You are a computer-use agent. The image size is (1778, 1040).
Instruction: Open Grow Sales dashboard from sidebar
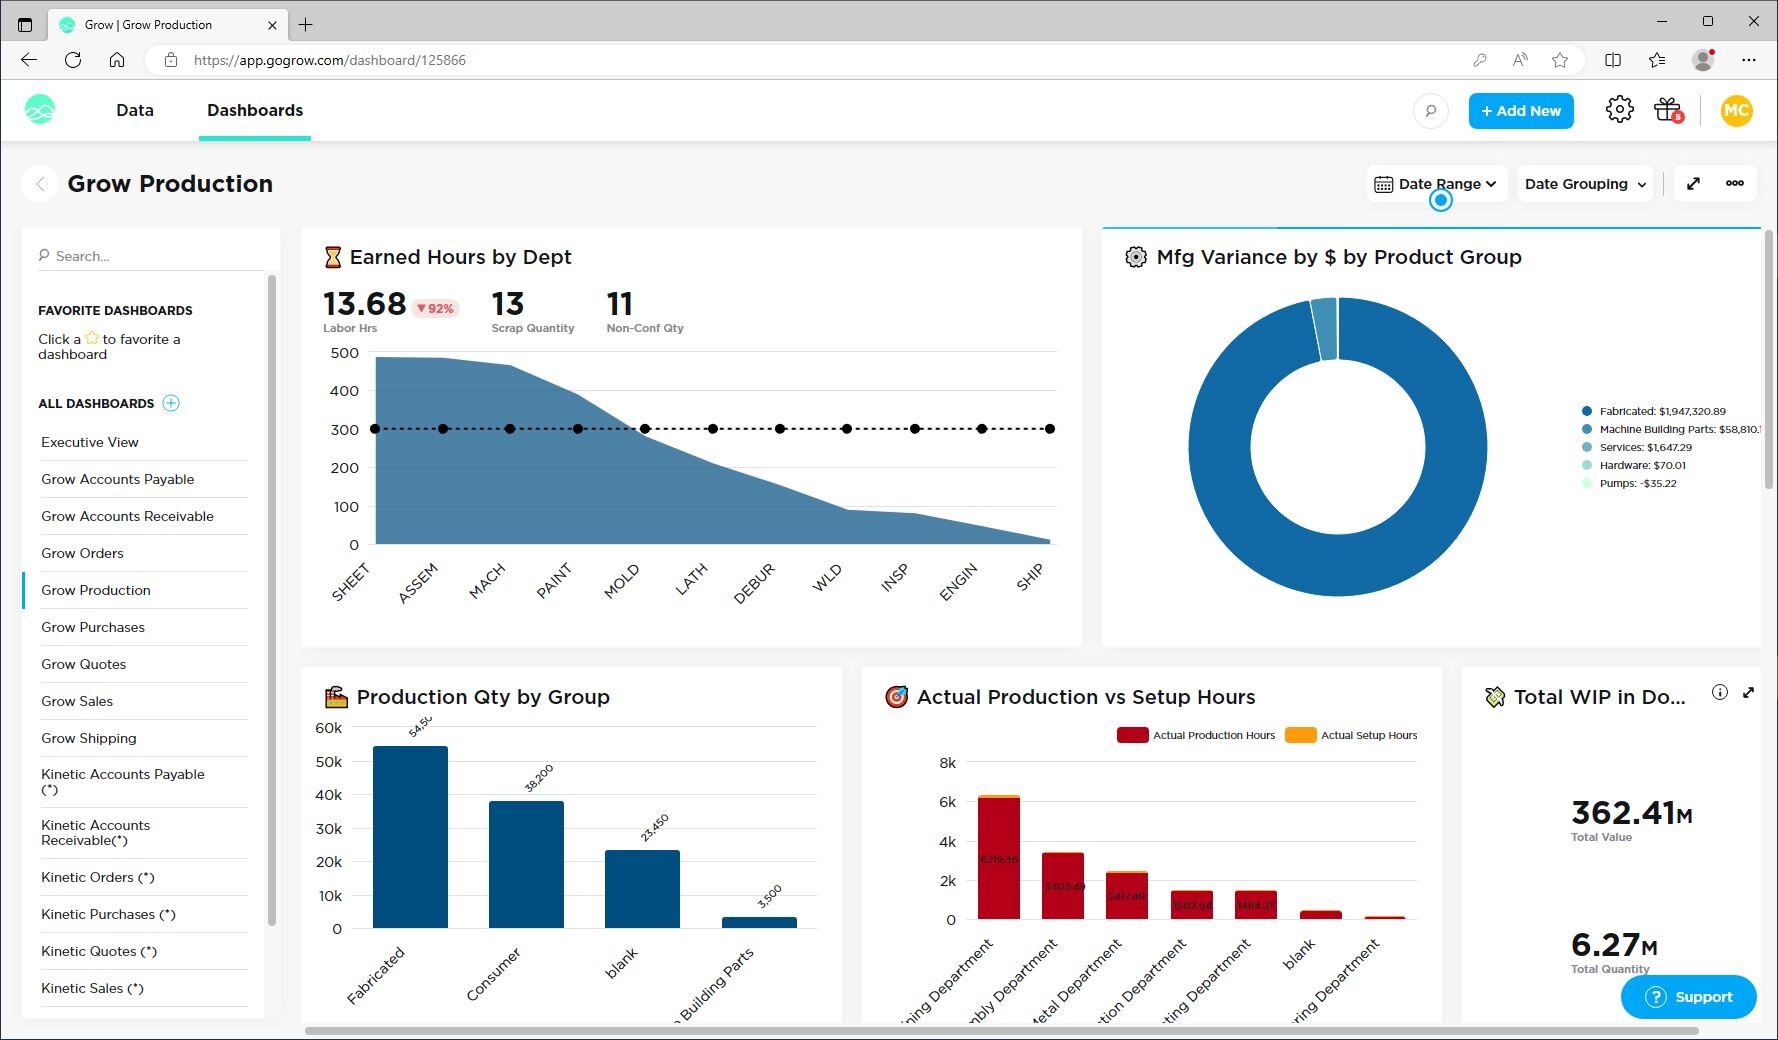pyautogui.click(x=77, y=701)
